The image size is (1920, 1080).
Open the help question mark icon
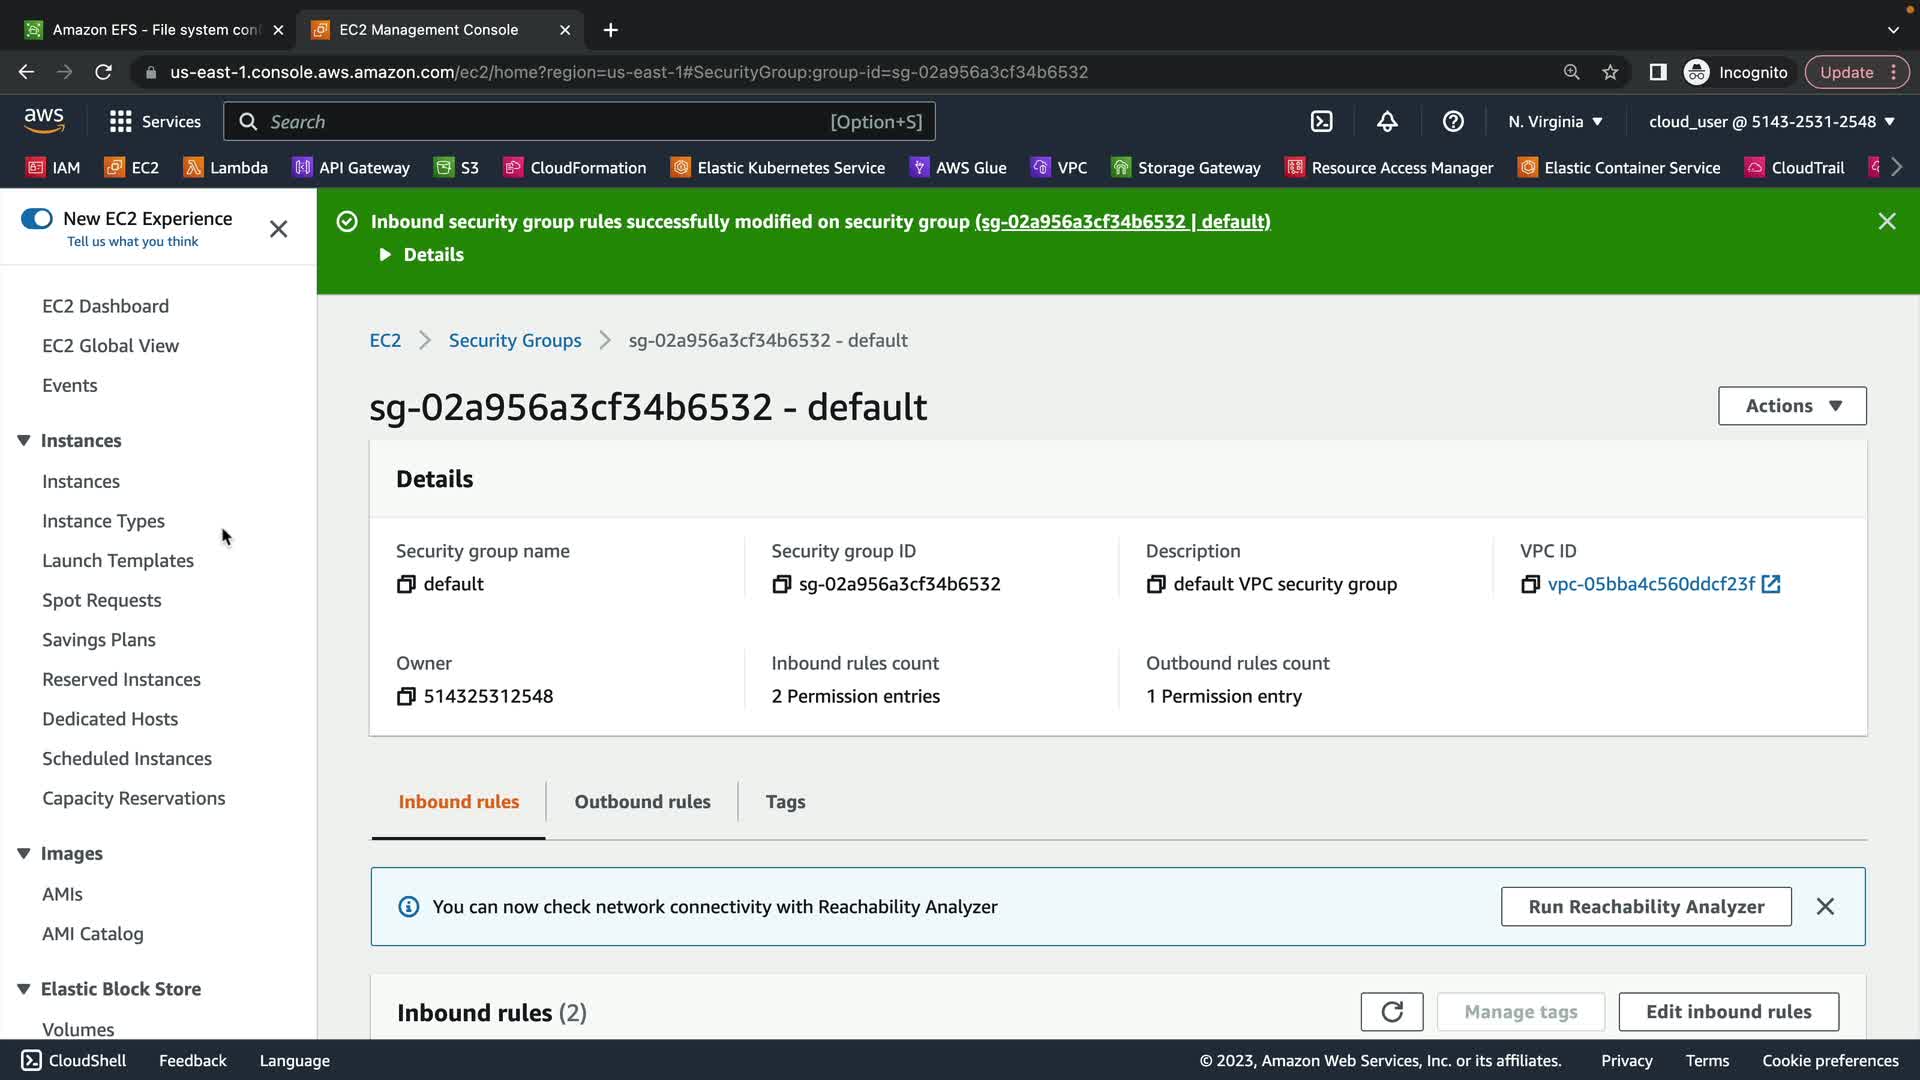pos(1453,122)
